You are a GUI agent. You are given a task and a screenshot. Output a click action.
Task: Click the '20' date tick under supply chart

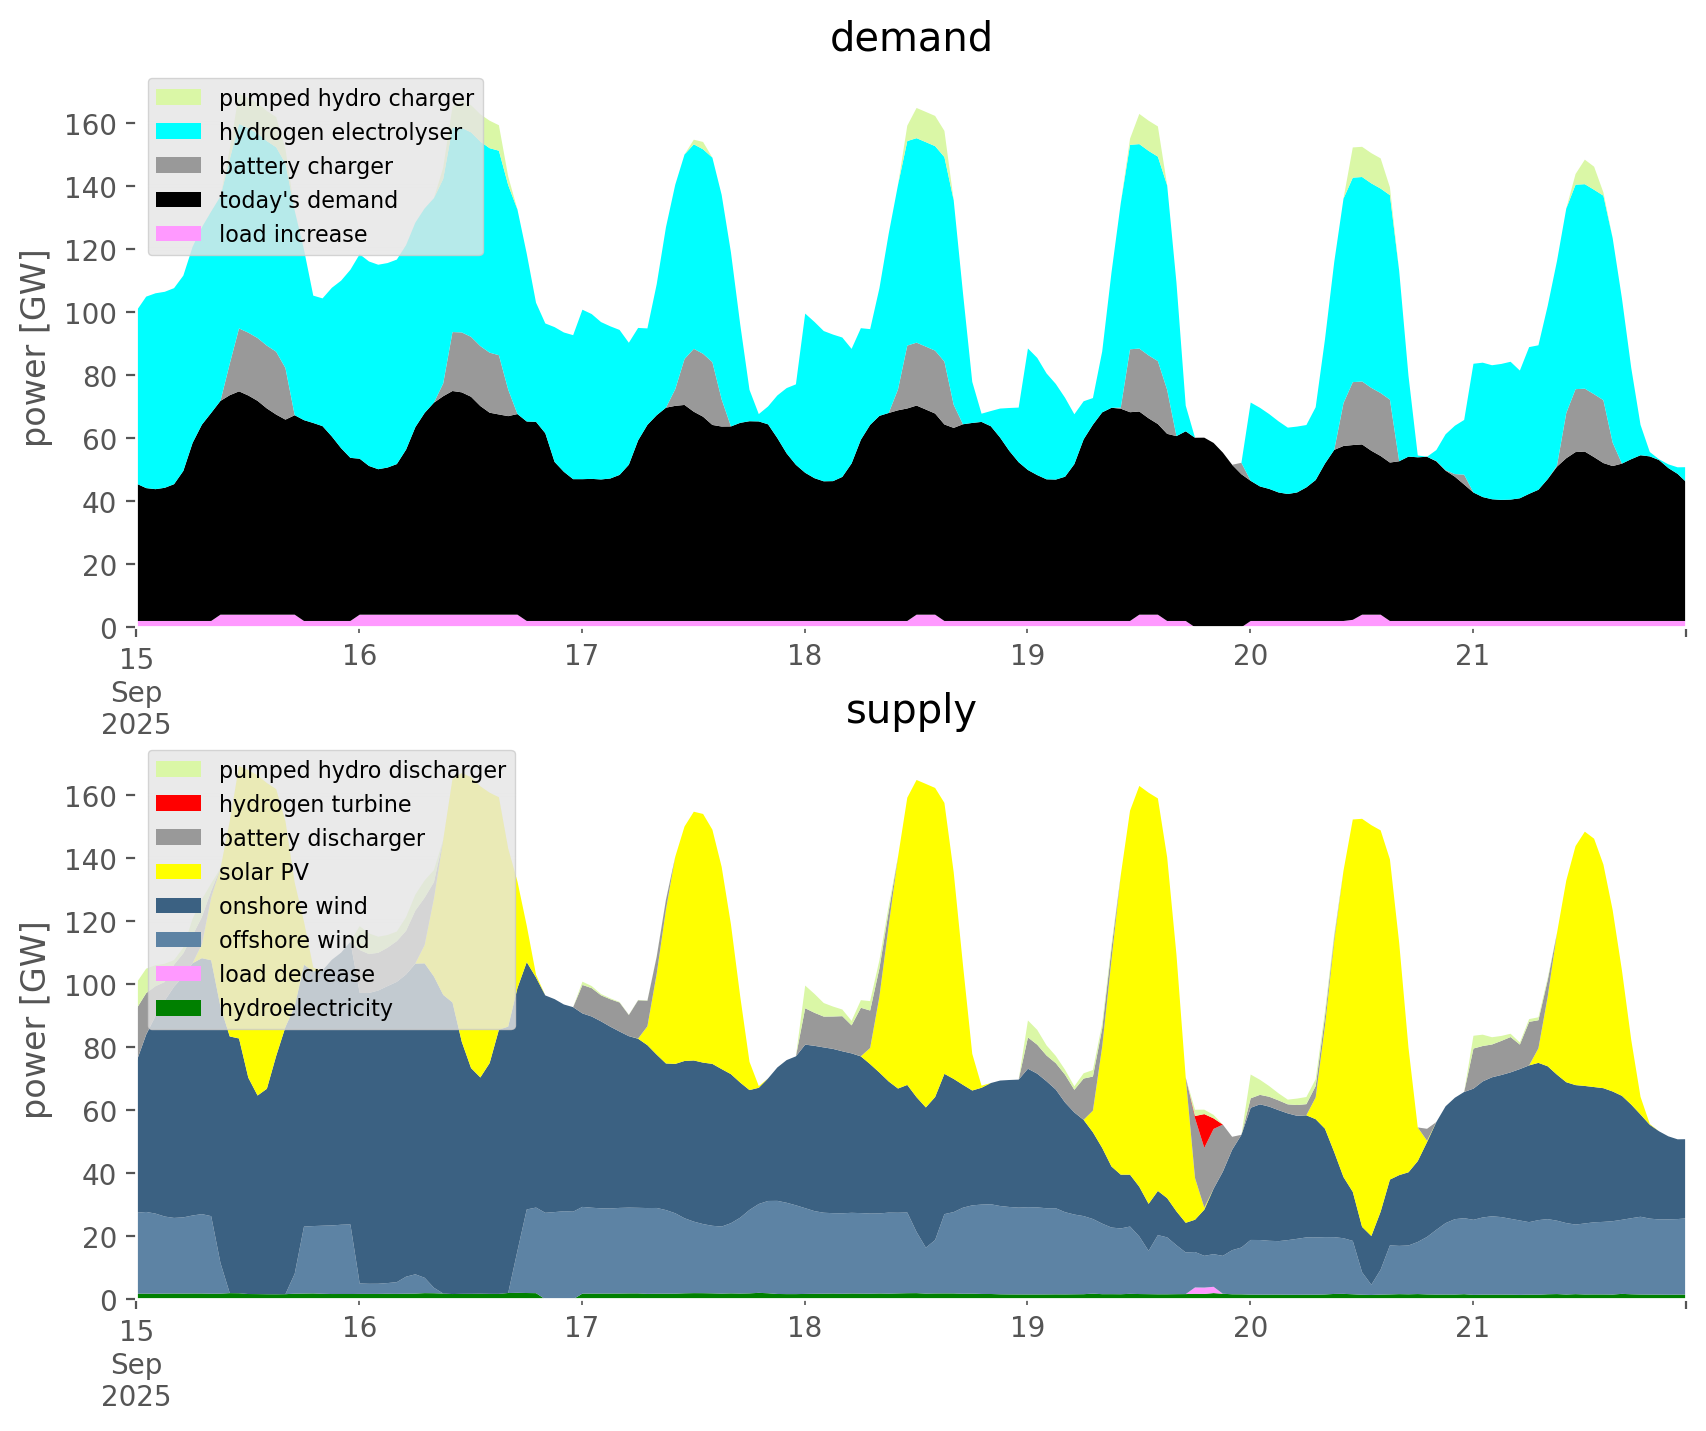pyautogui.click(x=1250, y=1328)
